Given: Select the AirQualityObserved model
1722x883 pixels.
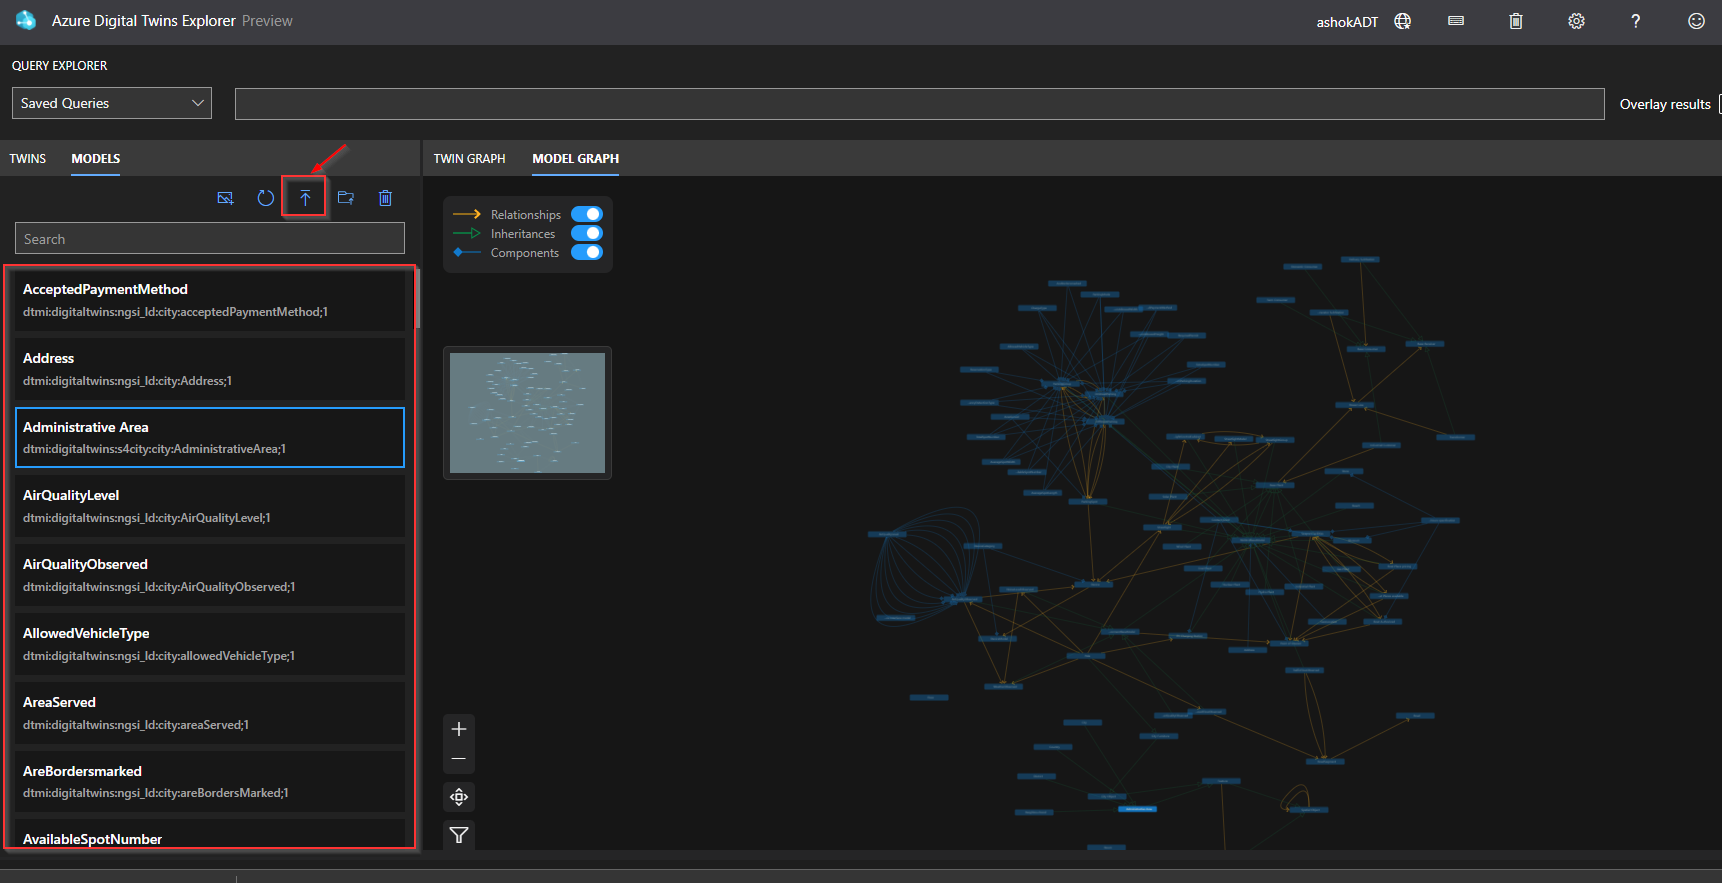Looking at the screenshot, I should tap(210, 575).
